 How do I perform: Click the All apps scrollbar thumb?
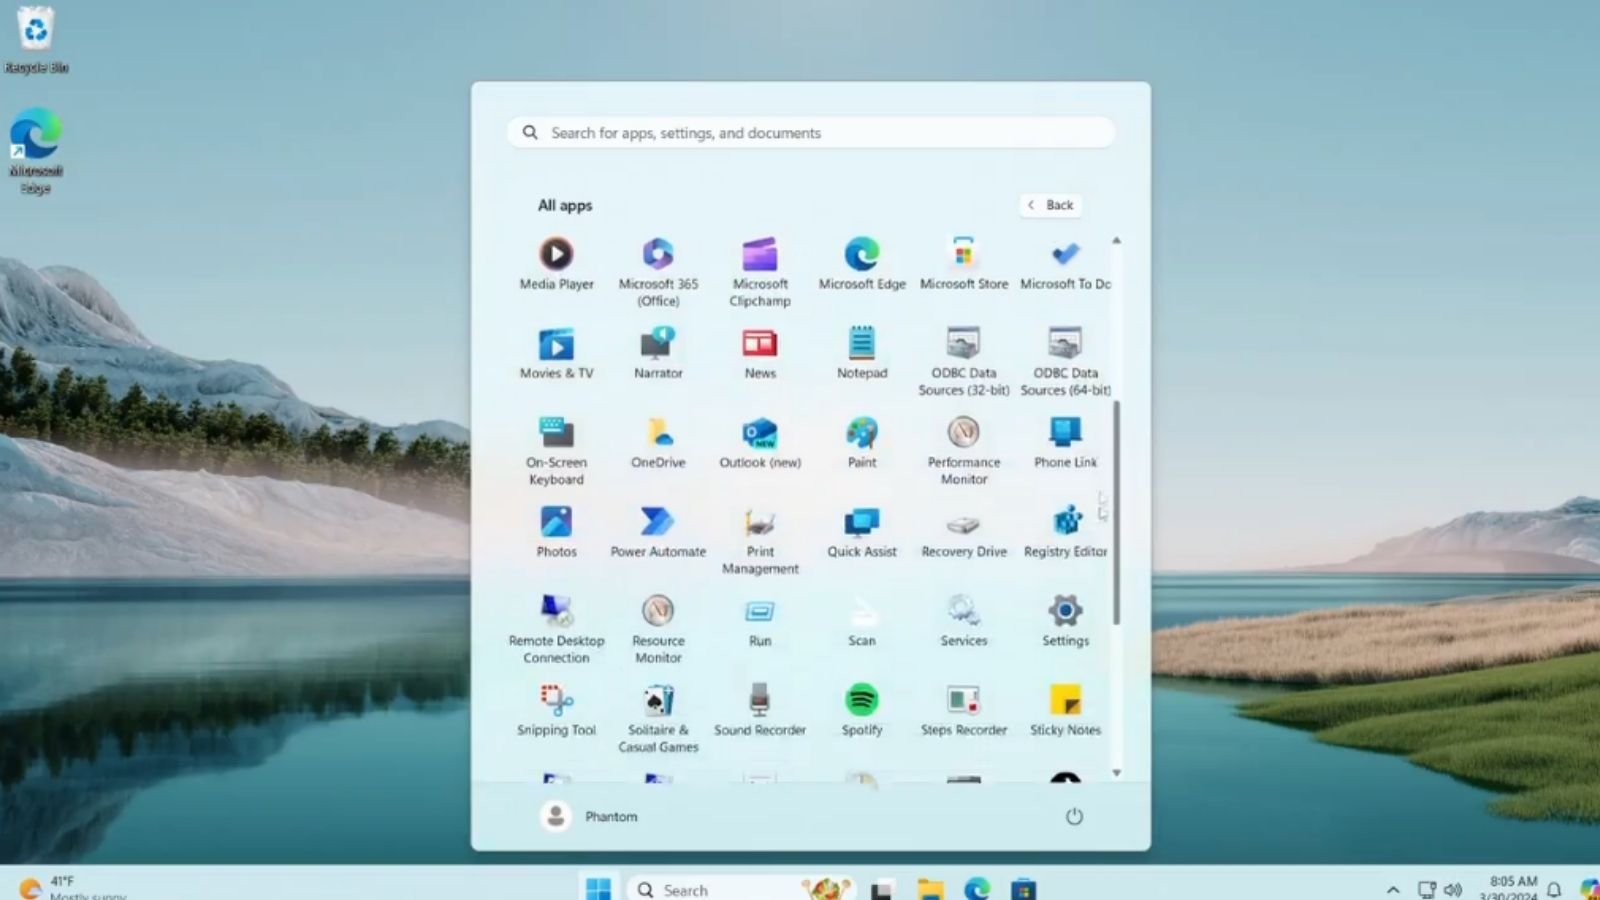[1116, 511]
